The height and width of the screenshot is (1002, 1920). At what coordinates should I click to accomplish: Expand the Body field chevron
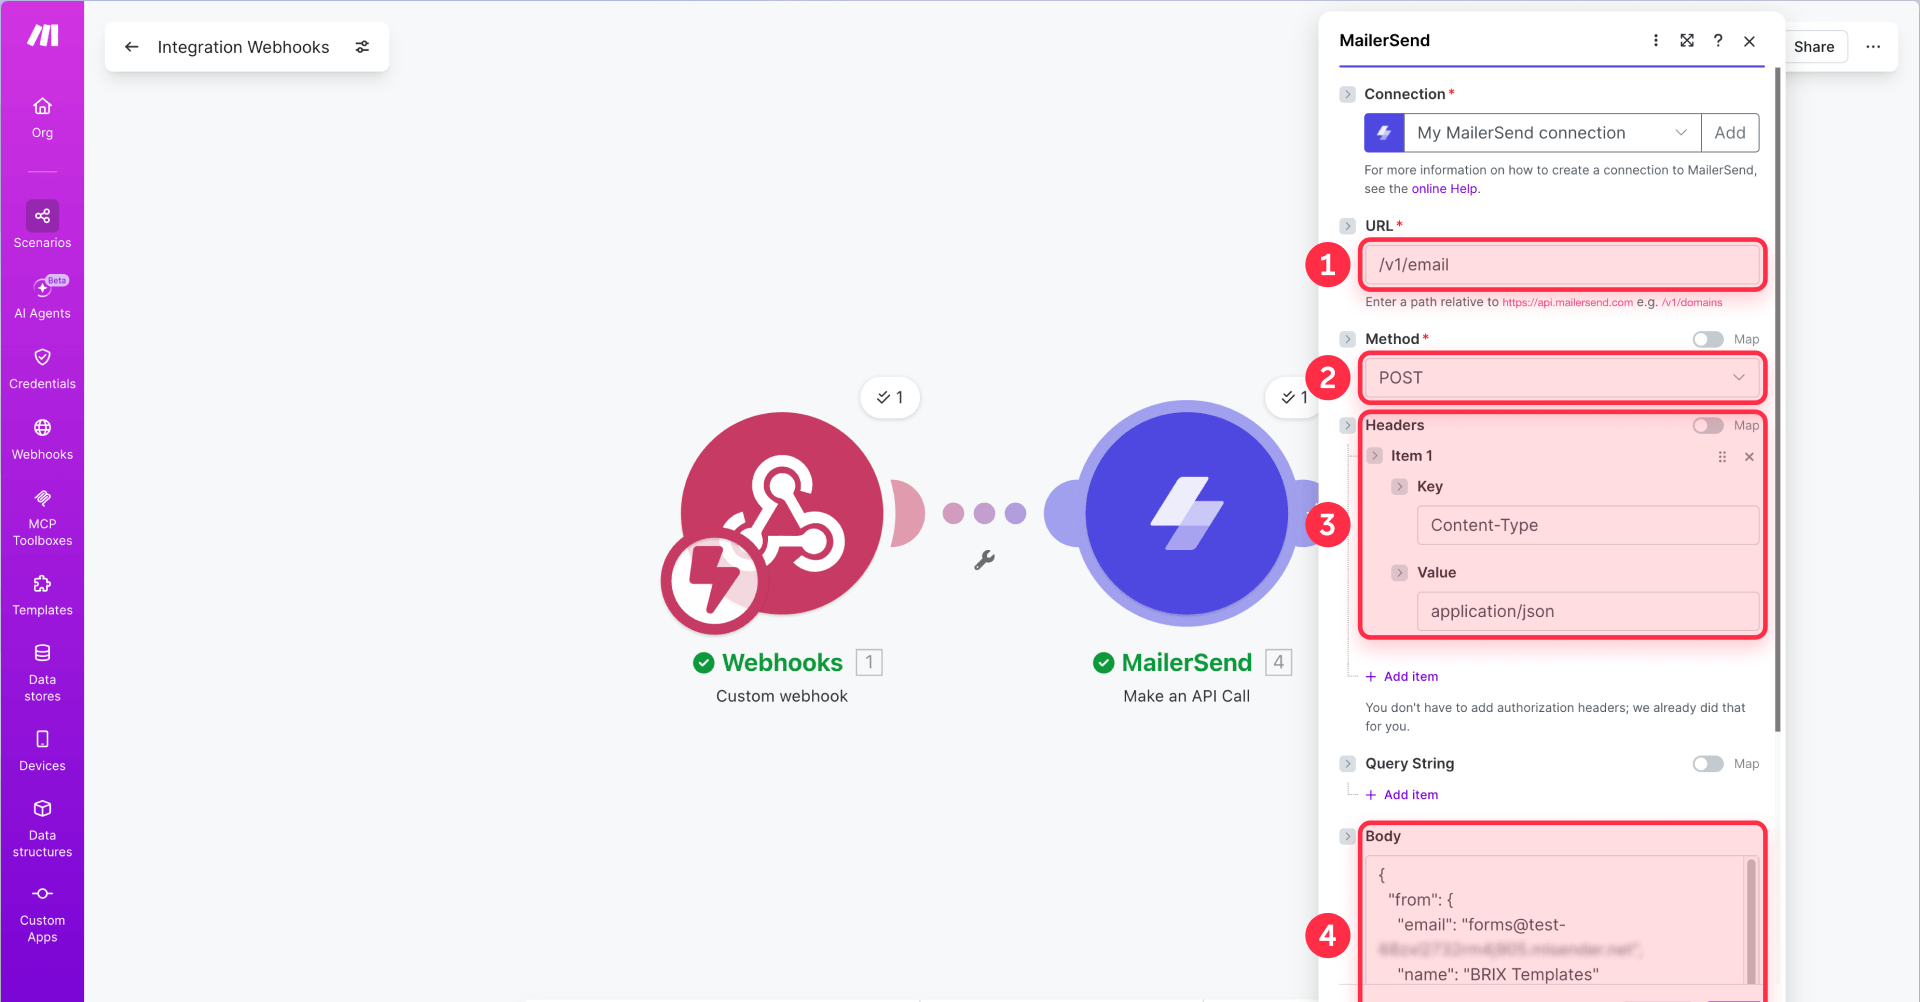[x=1347, y=836]
